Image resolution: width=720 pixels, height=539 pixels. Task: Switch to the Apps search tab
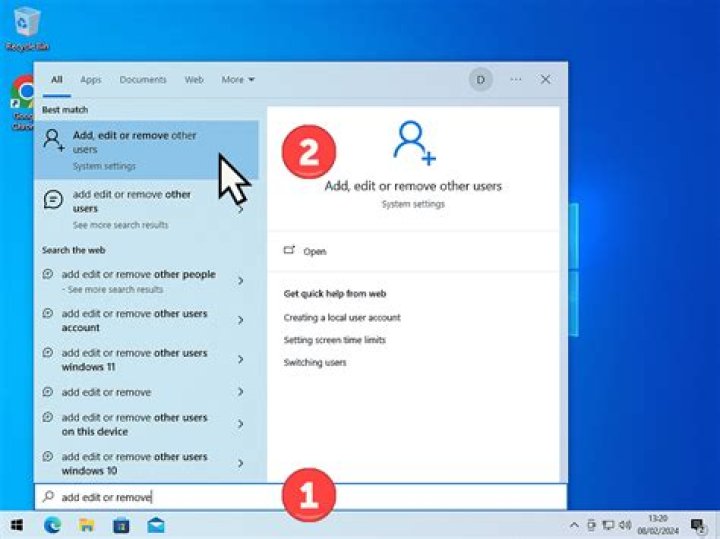[91, 80]
